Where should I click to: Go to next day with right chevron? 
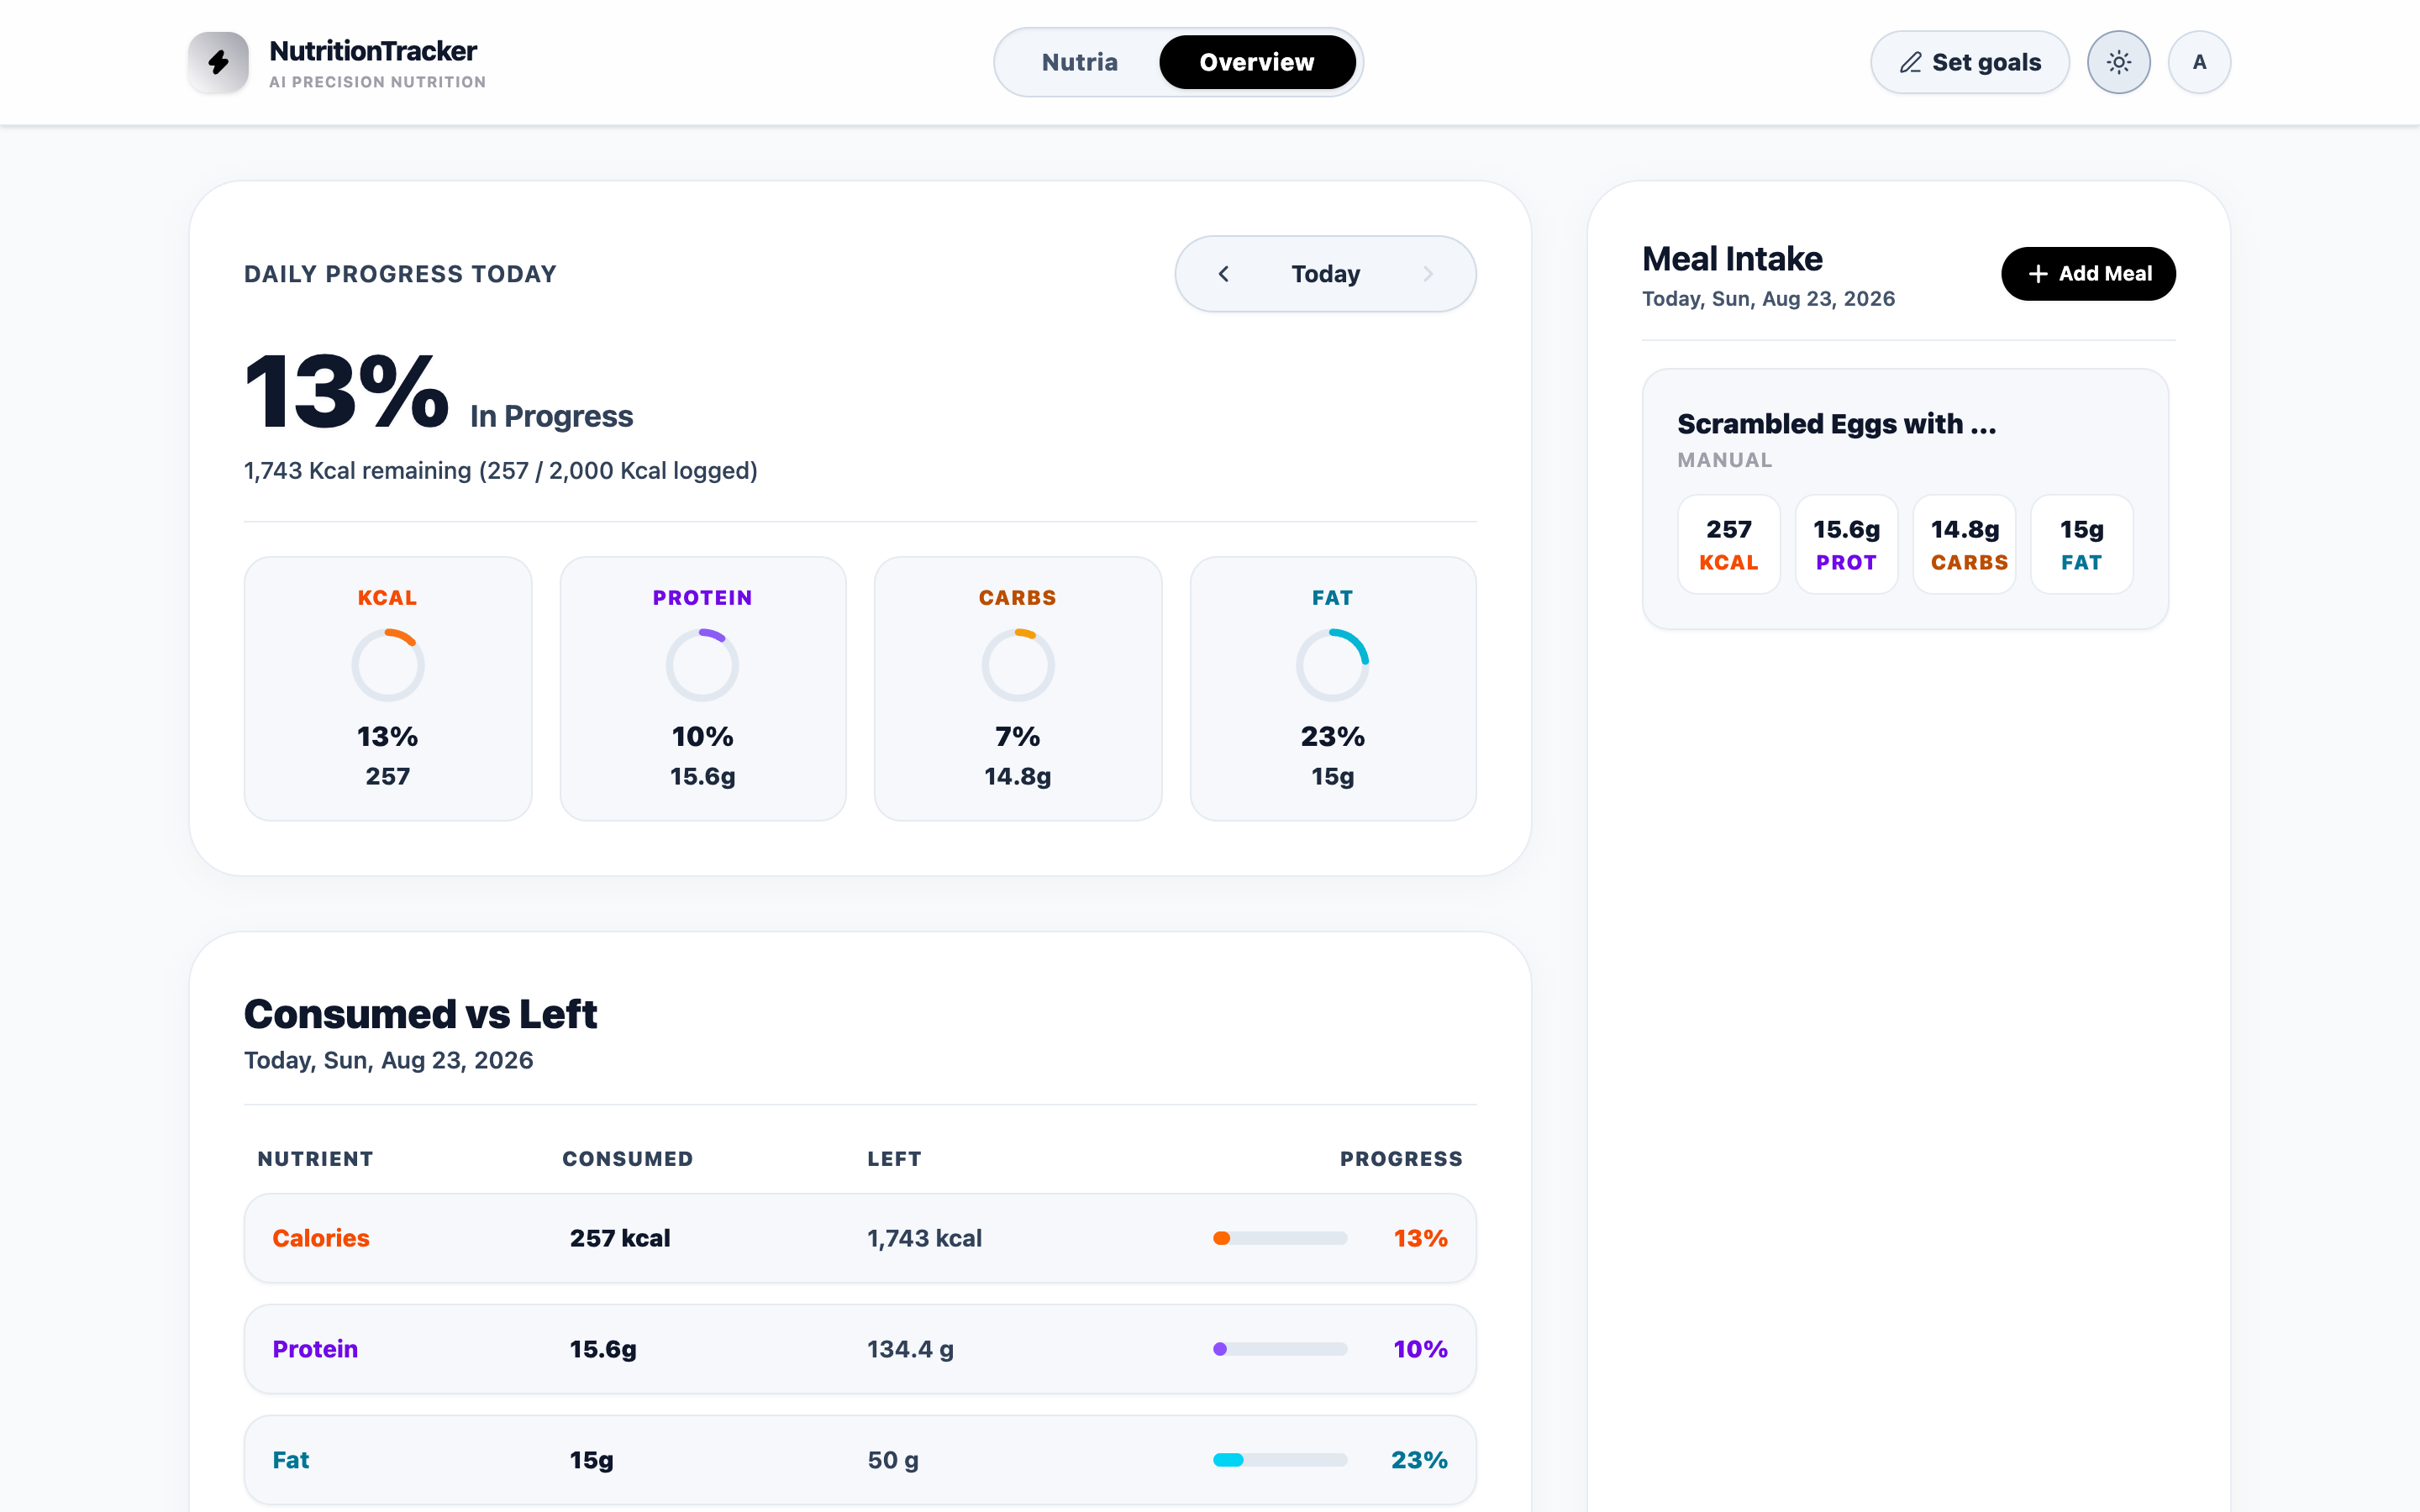1428,274
